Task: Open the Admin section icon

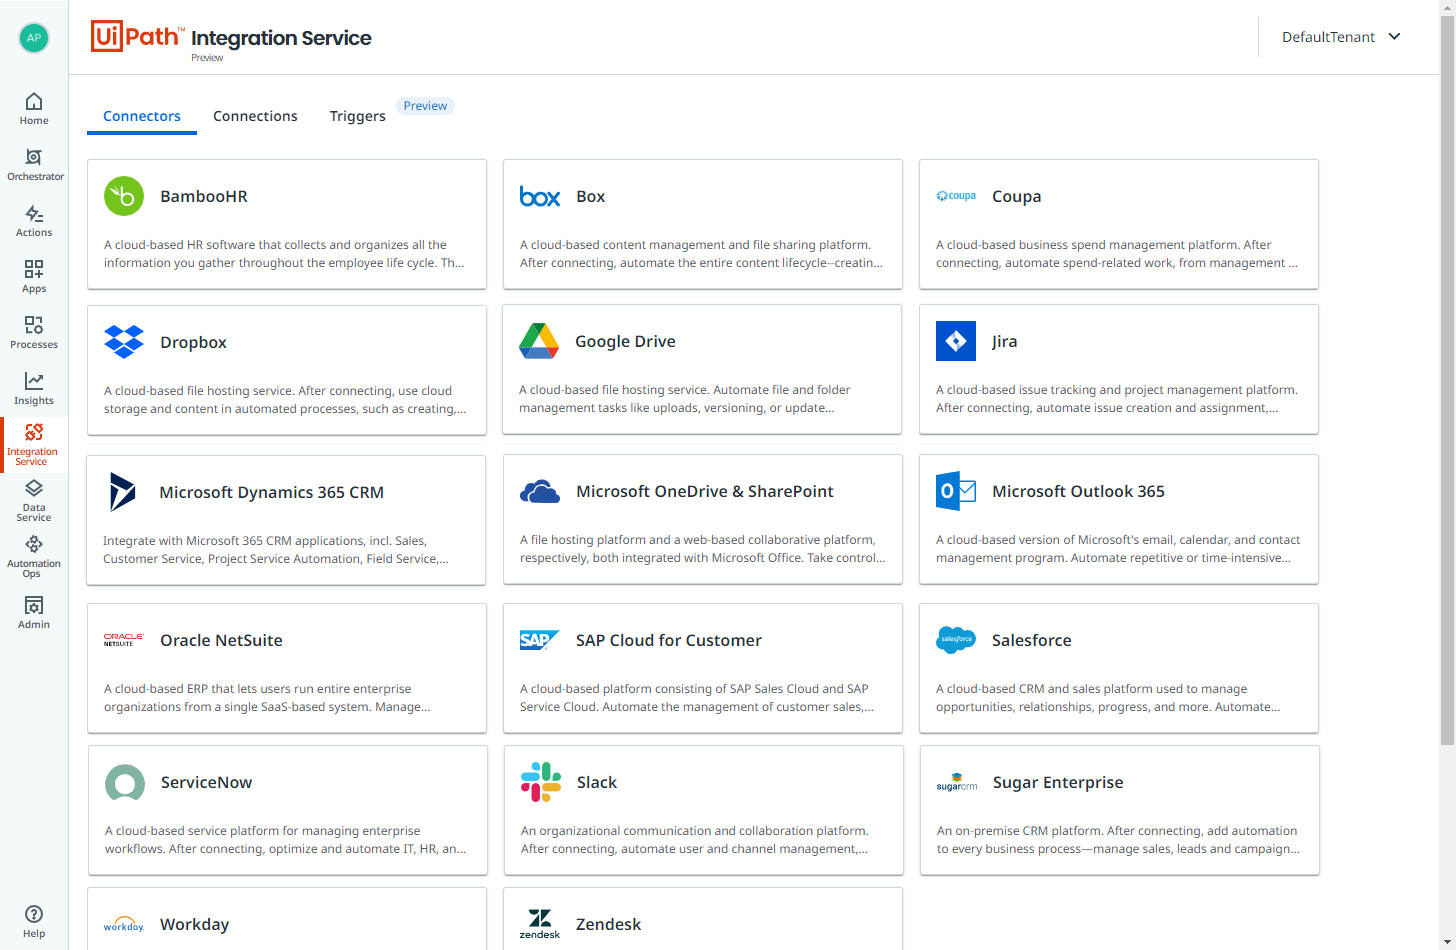Action: click(x=33, y=610)
